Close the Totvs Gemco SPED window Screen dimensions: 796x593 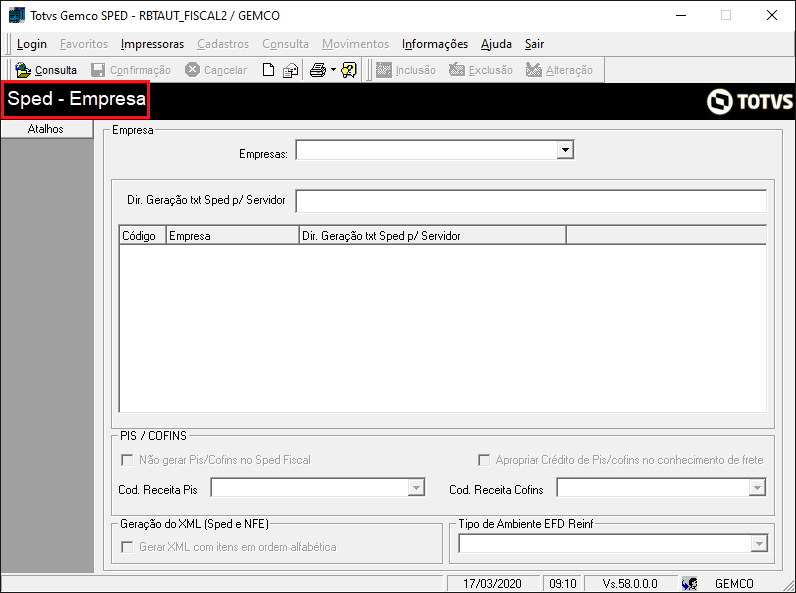pos(772,15)
